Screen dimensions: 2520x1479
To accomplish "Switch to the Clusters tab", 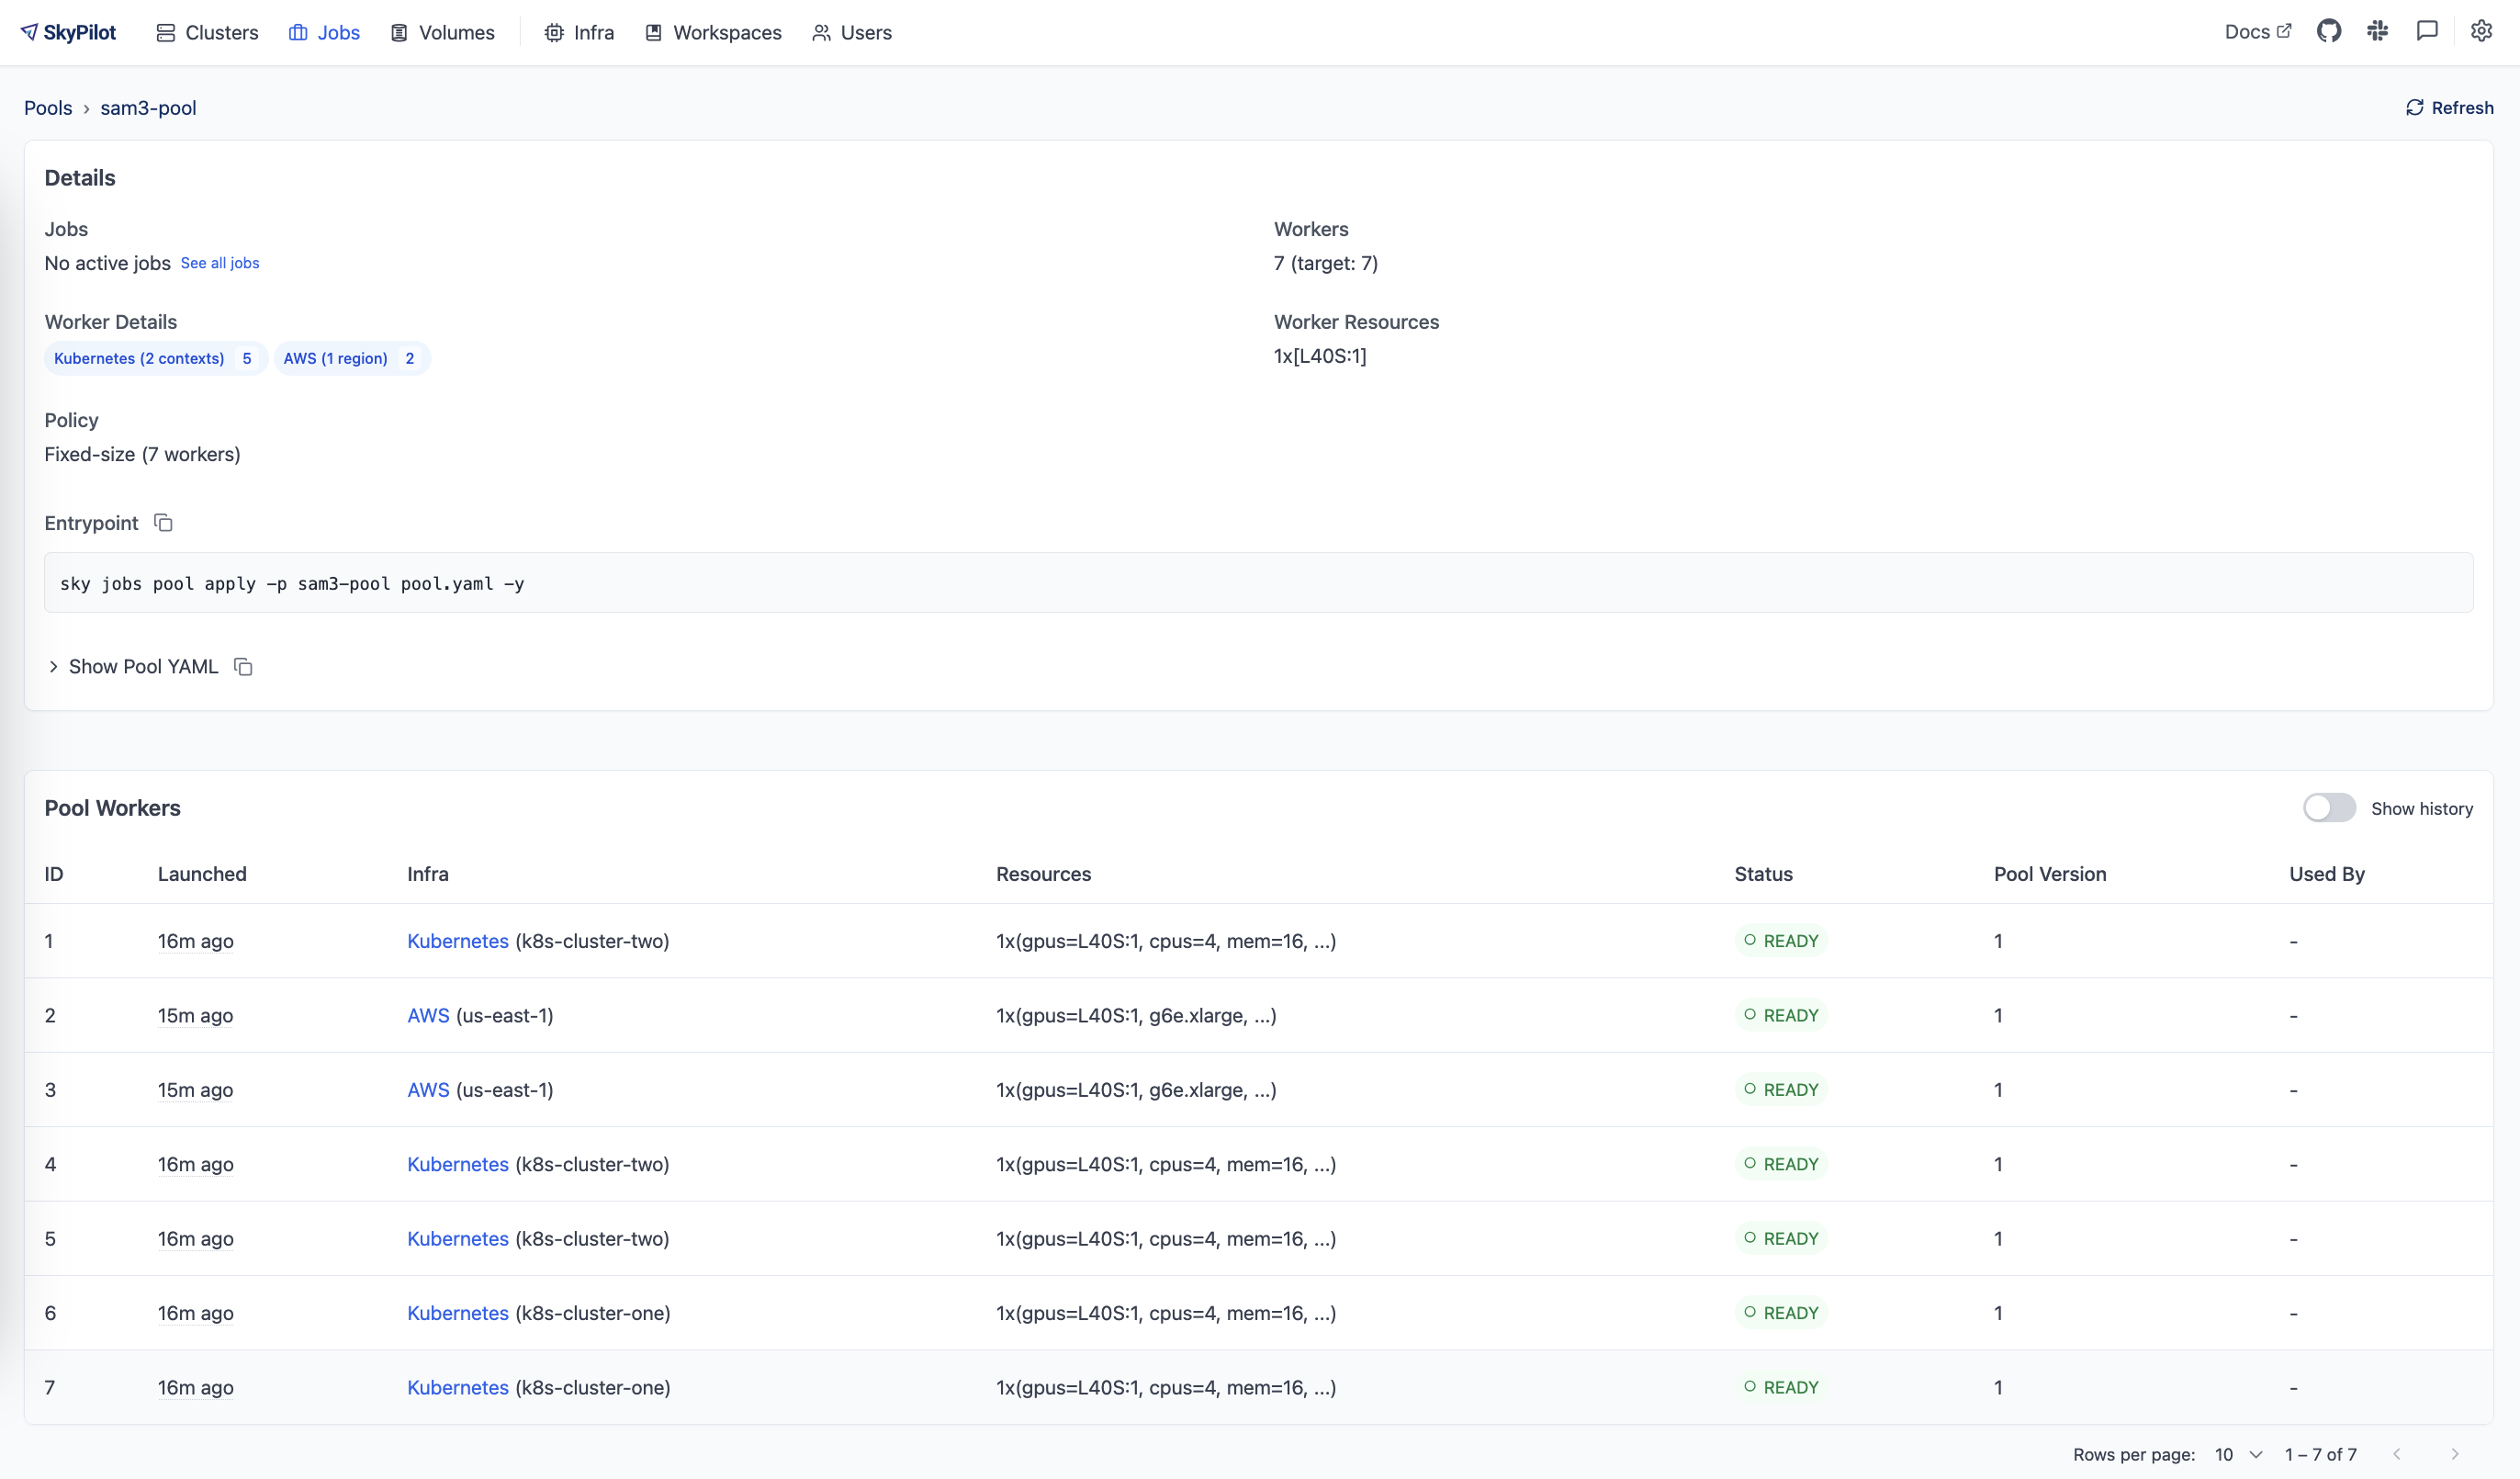I will point(207,32).
